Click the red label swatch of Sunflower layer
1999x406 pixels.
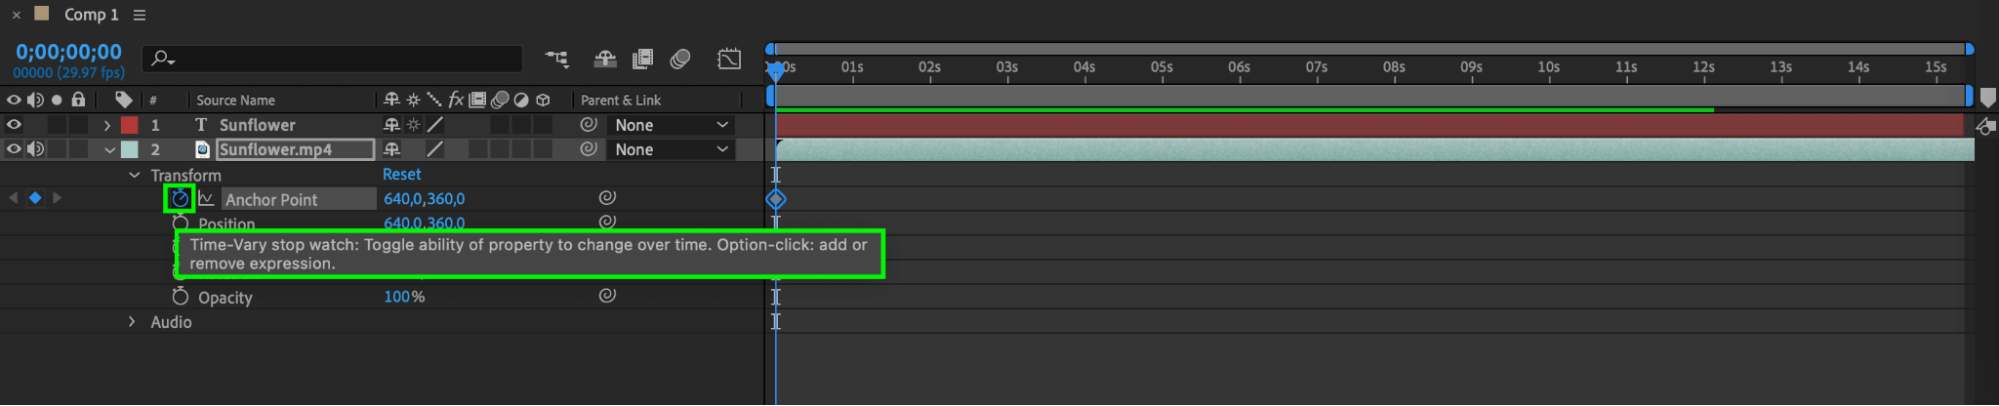click(x=130, y=125)
